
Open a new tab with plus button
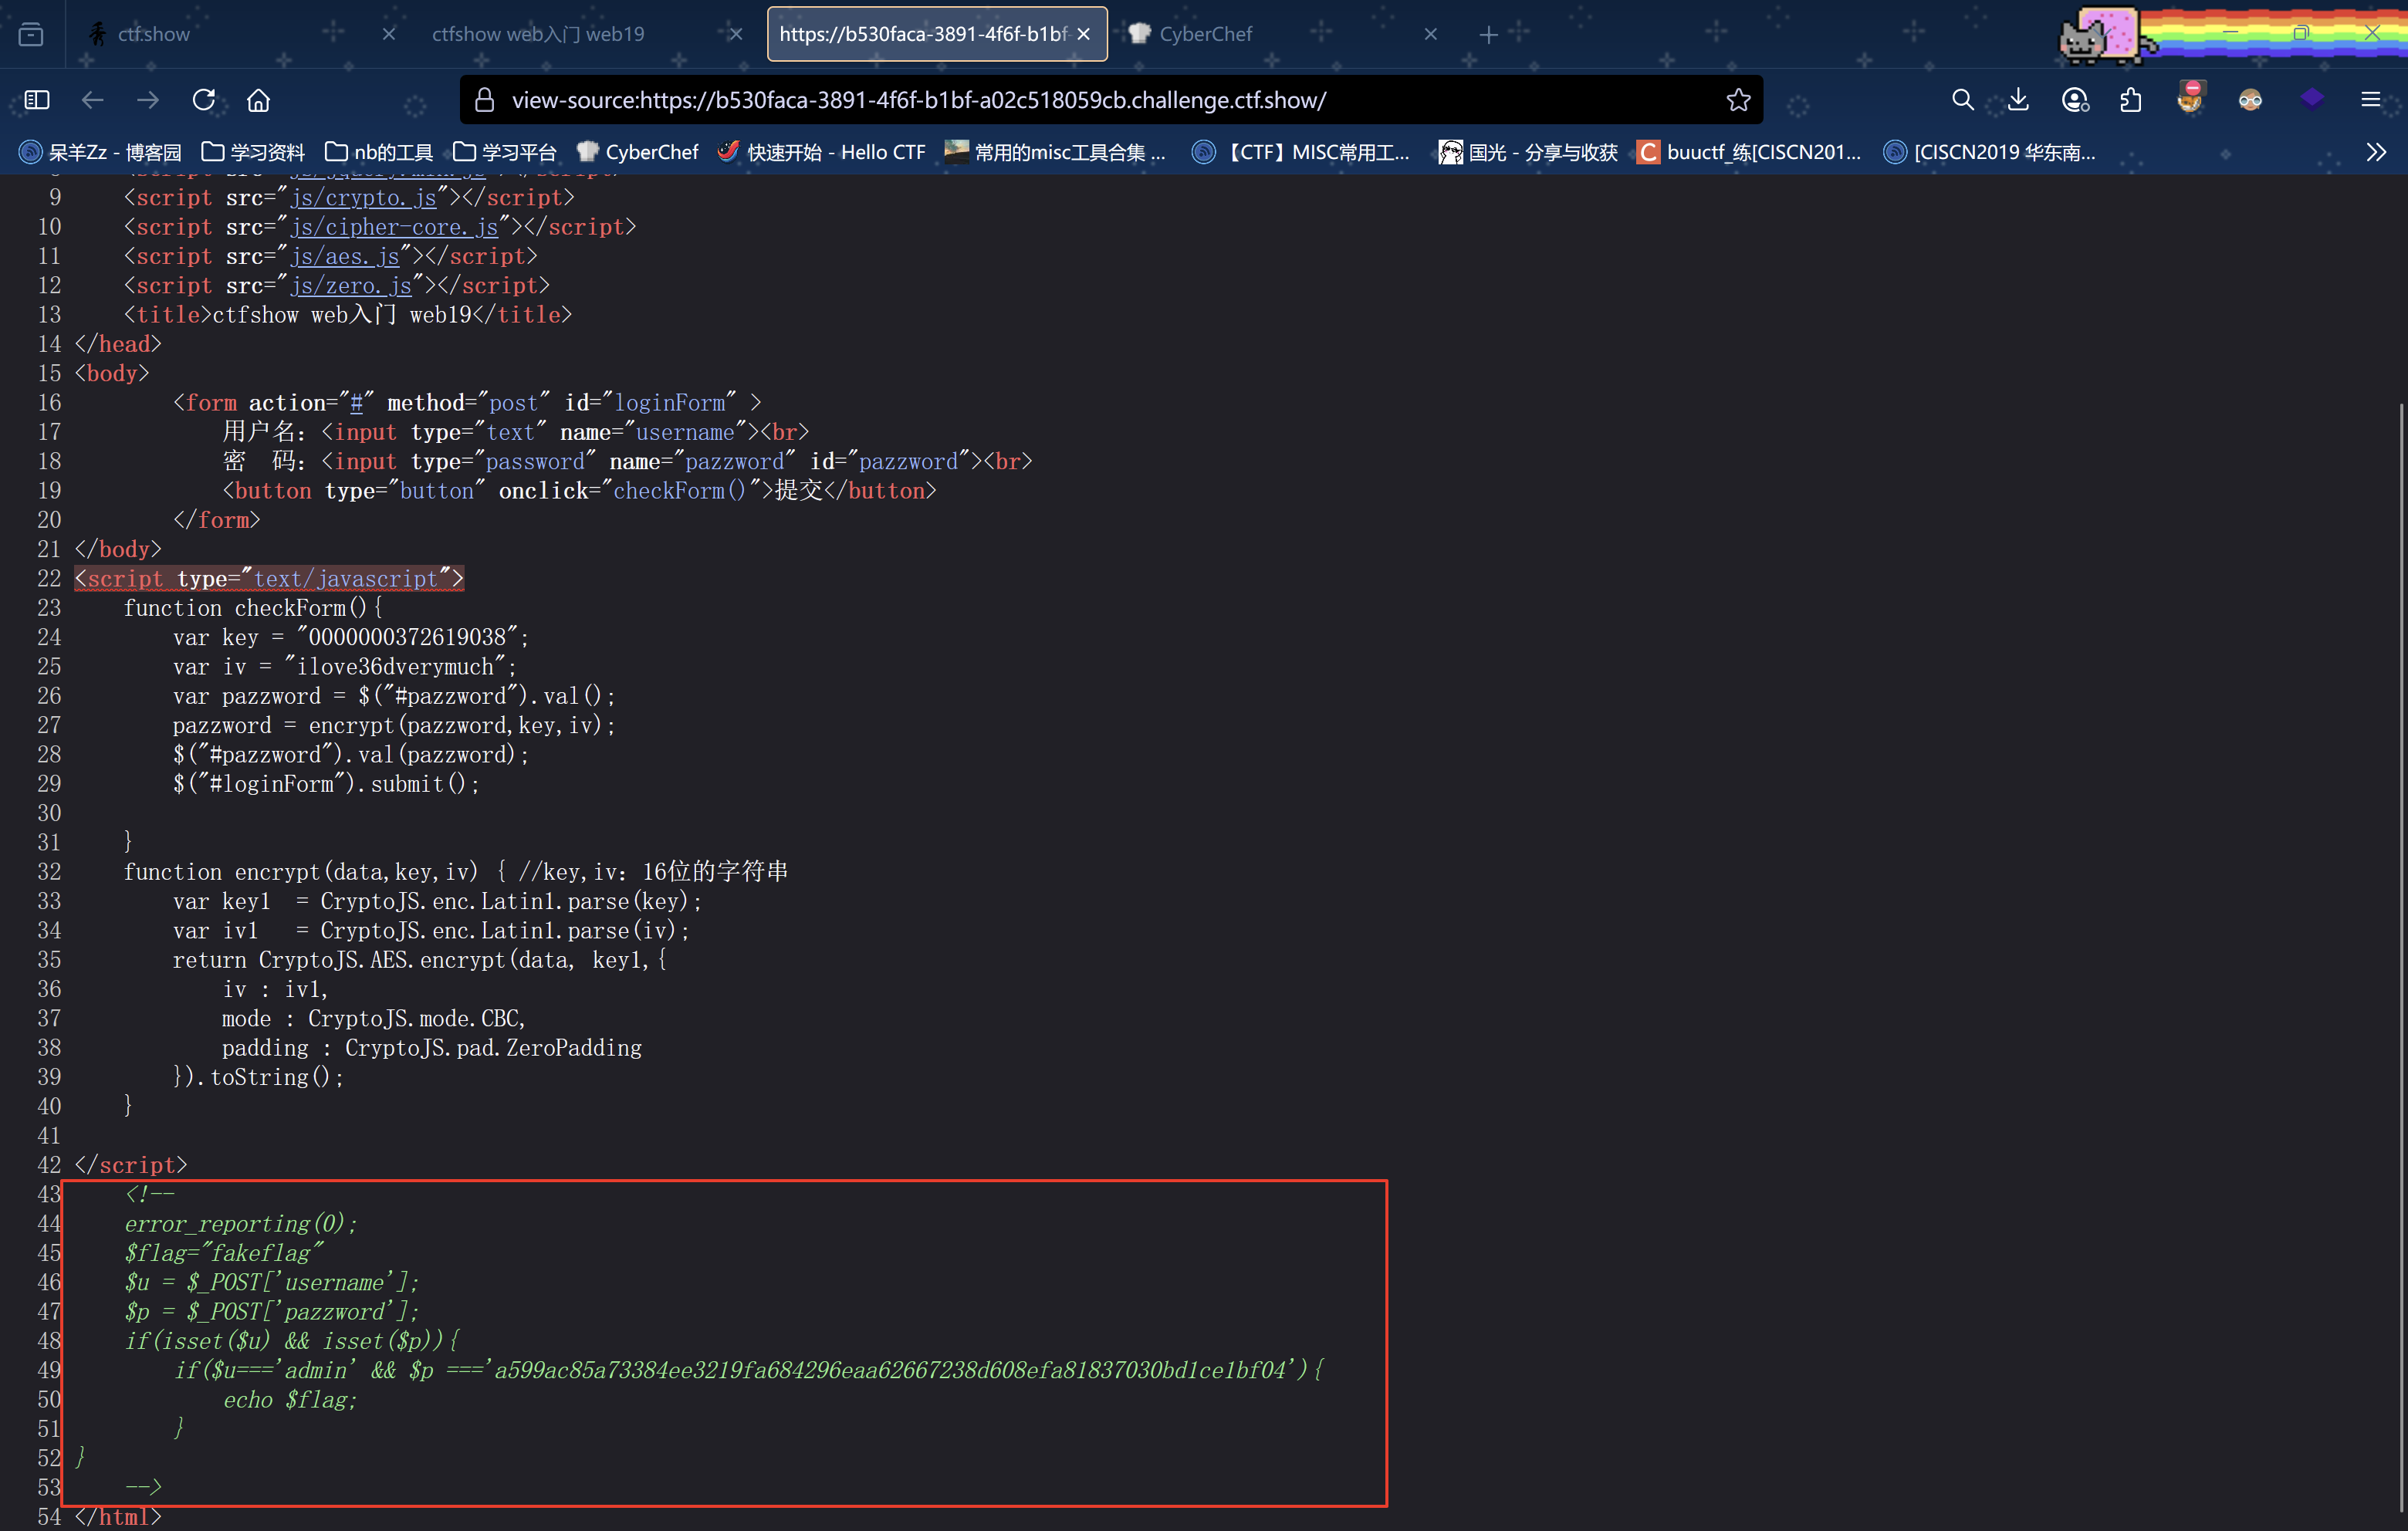(x=1488, y=35)
